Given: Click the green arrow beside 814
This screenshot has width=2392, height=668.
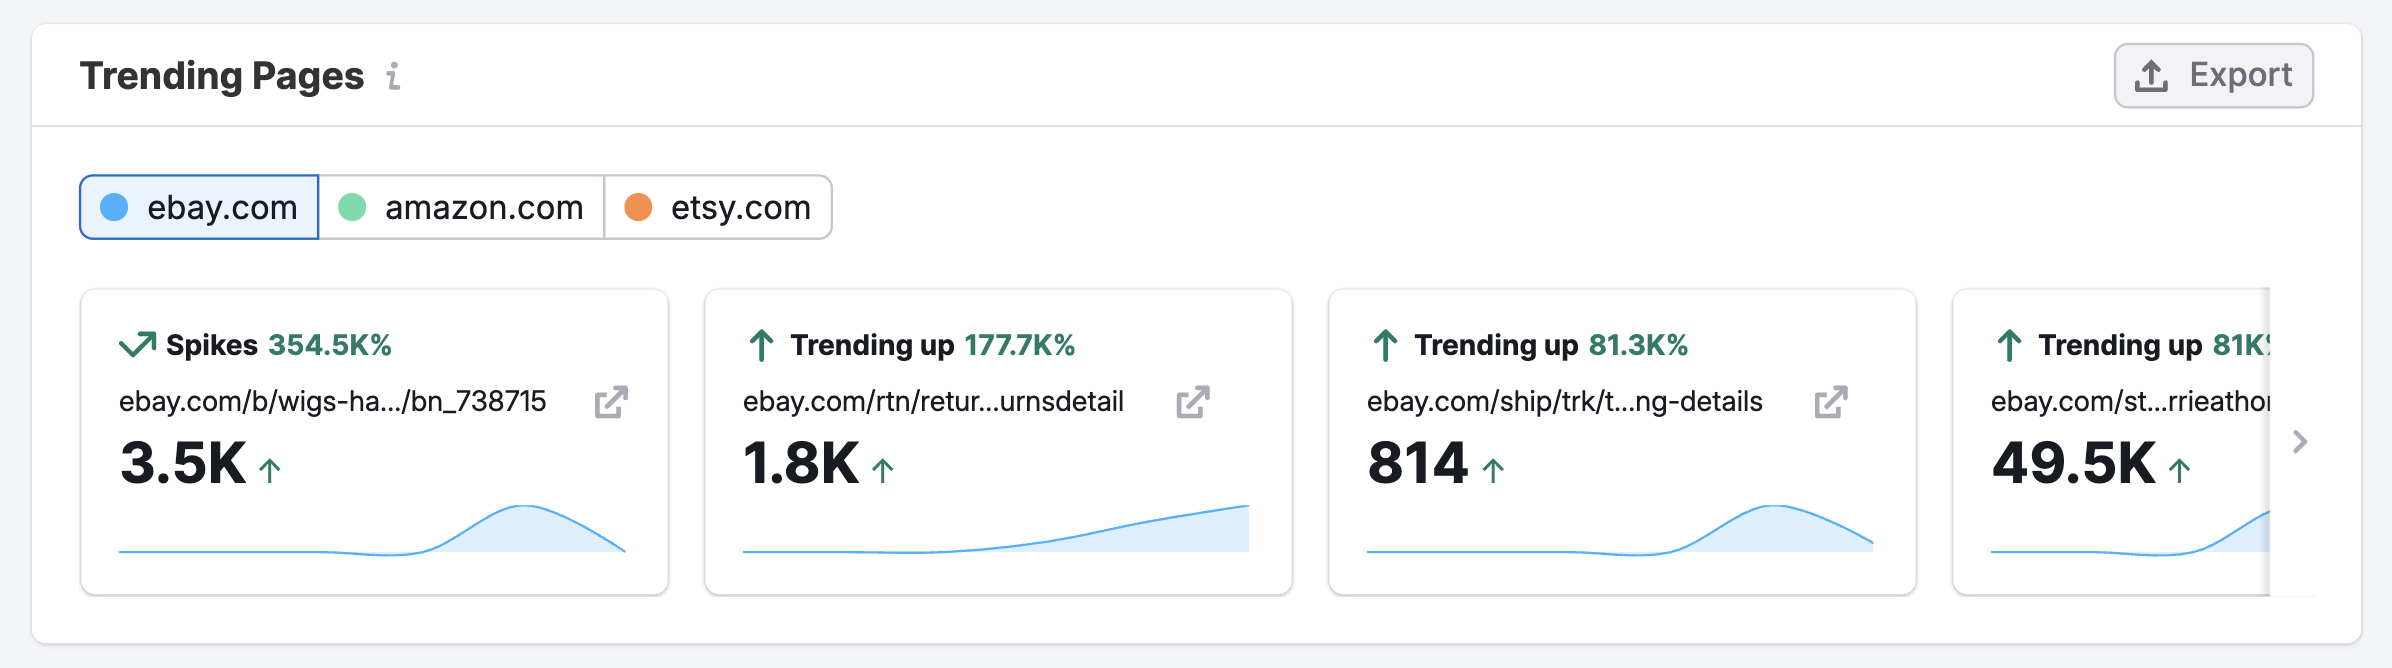Looking at the screenshot, I should coord(1493,470).
